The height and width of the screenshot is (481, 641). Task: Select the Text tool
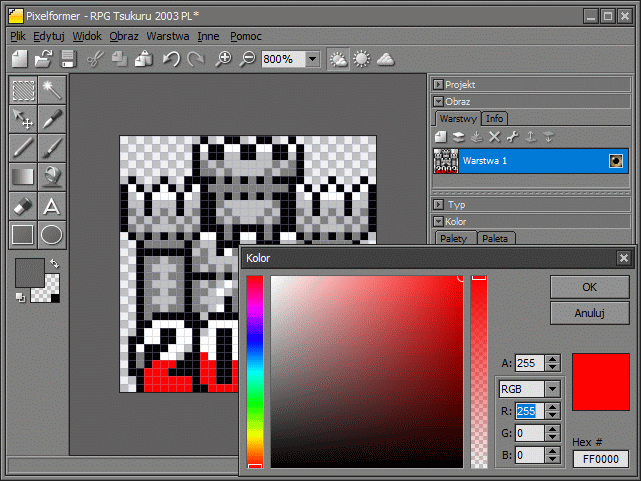pos(52,206)
